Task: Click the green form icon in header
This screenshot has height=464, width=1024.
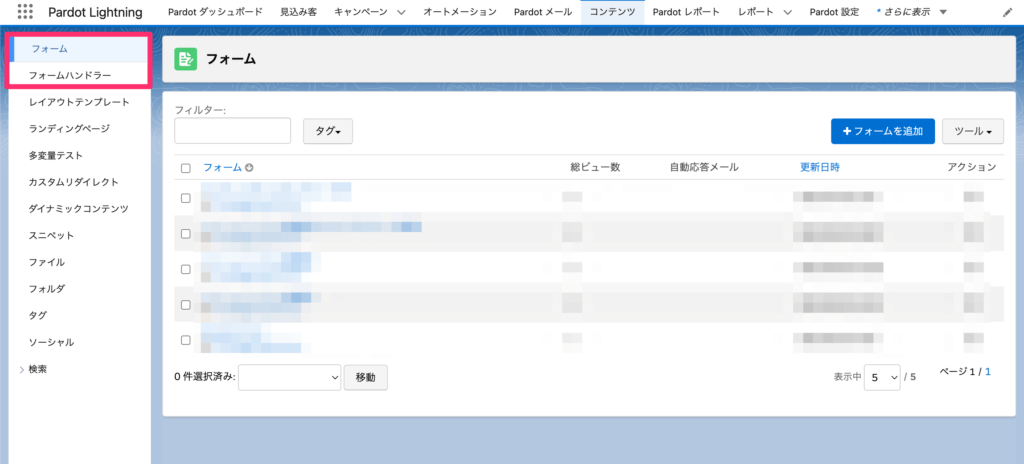Action: click(185, 59)
